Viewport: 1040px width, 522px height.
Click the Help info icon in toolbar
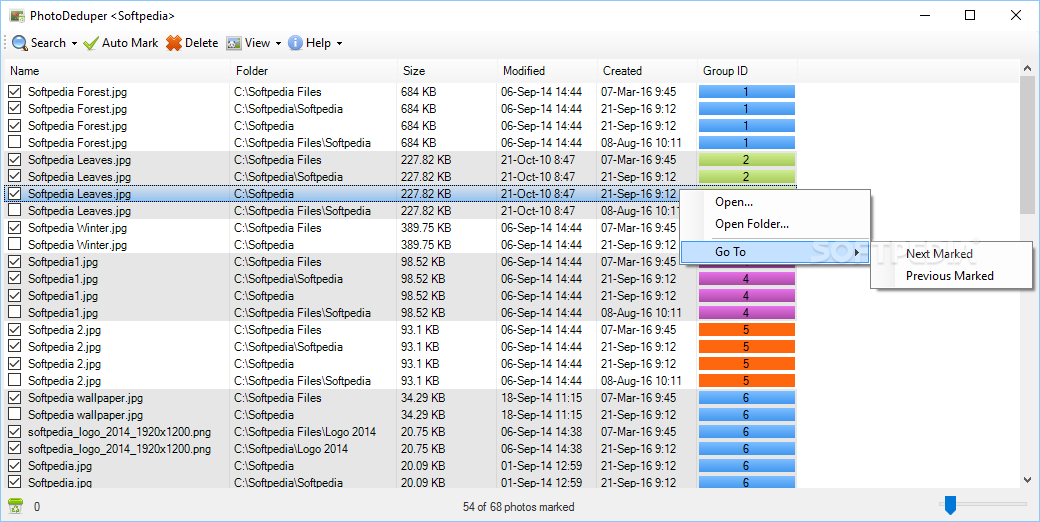295,43
